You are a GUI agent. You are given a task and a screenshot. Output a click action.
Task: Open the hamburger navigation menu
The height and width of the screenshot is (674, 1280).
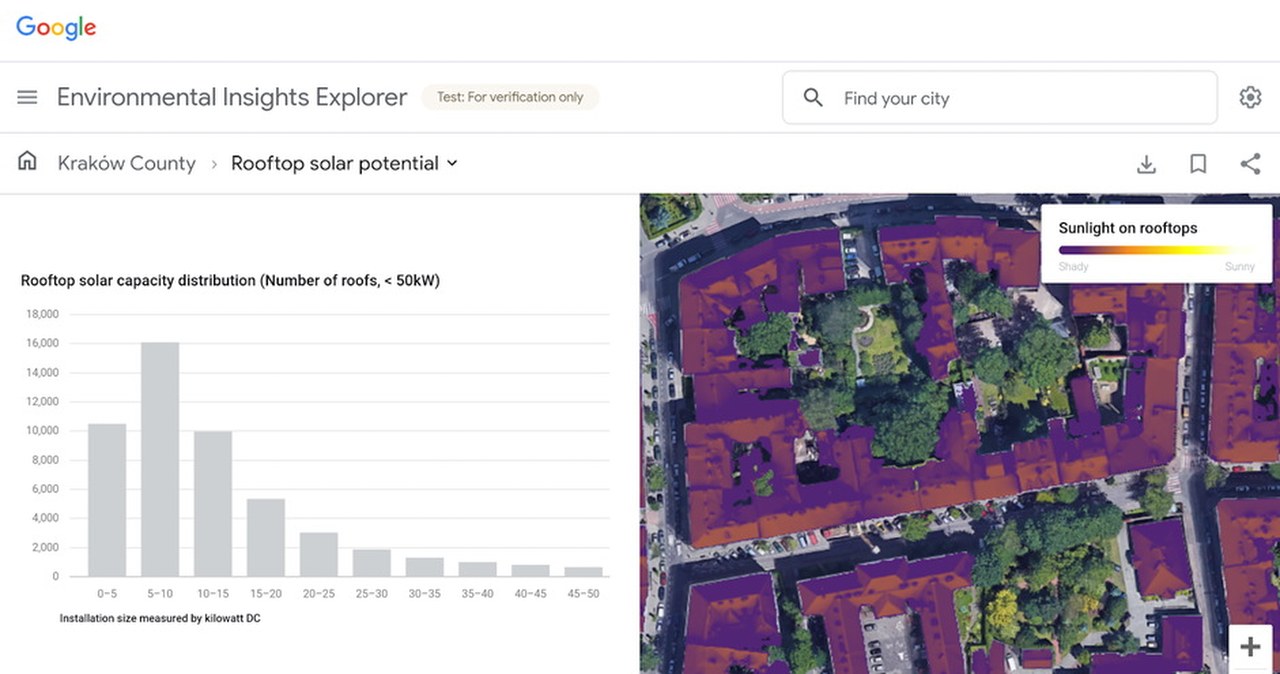pos(26,97)
